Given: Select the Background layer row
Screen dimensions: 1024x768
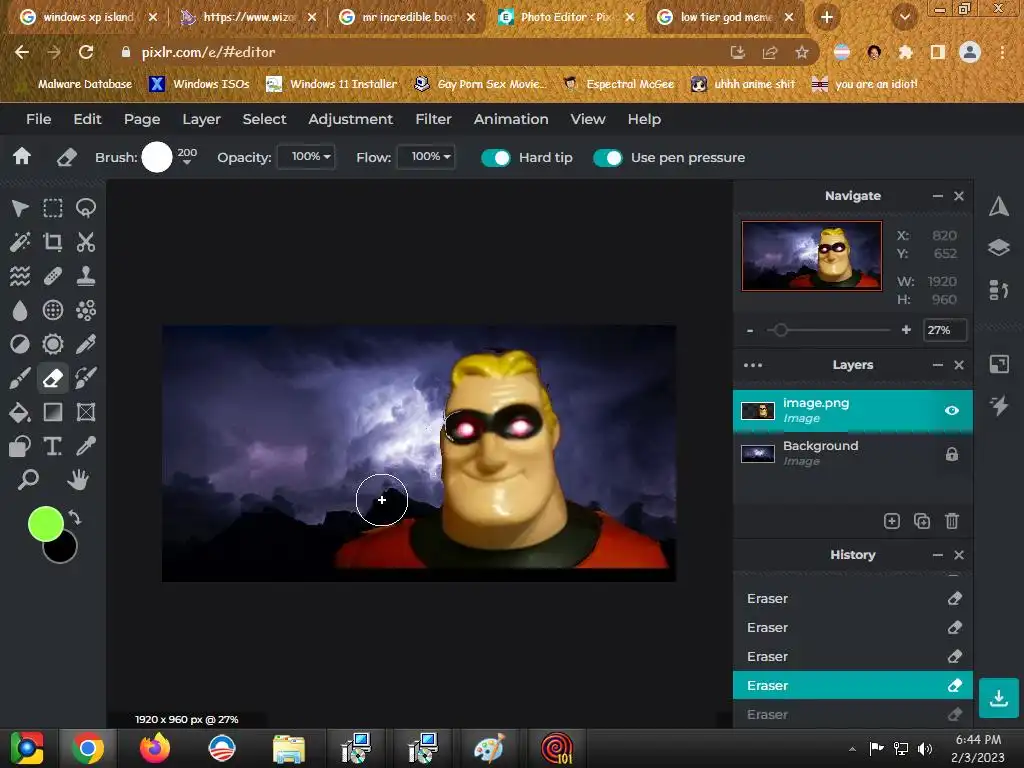Looking at the screenshot, I should tap(852, 454).
